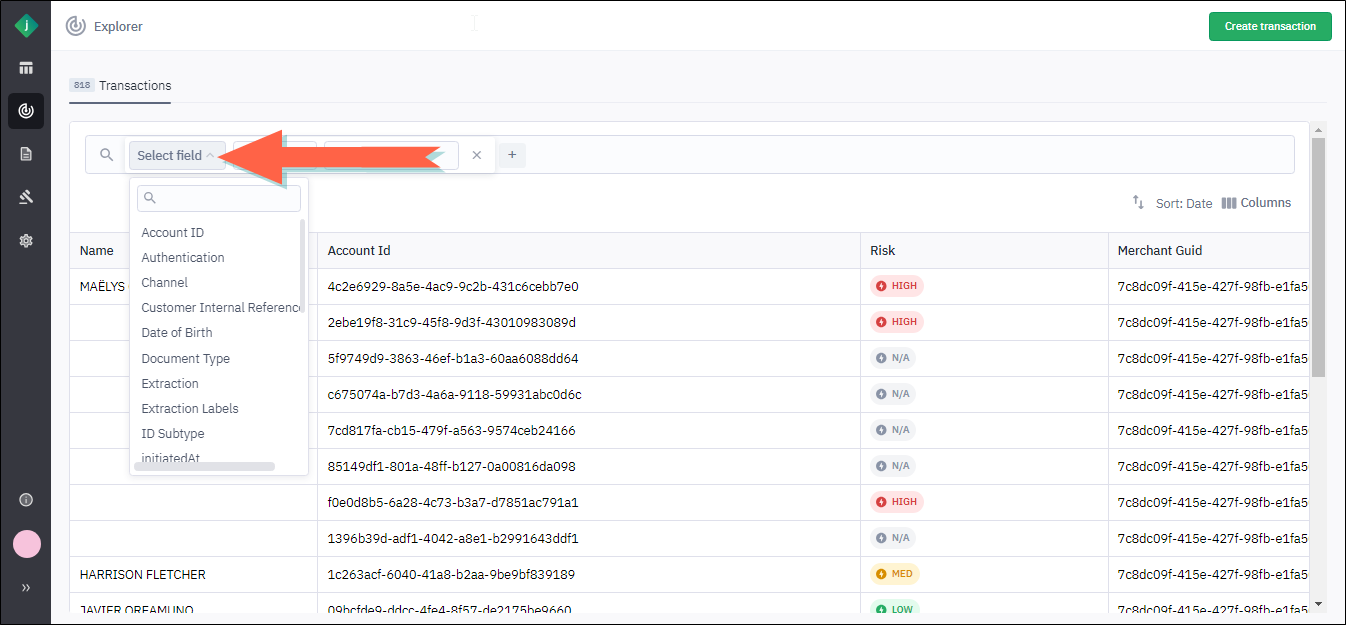Click the search box inside field dropdown

pos(219,198)
